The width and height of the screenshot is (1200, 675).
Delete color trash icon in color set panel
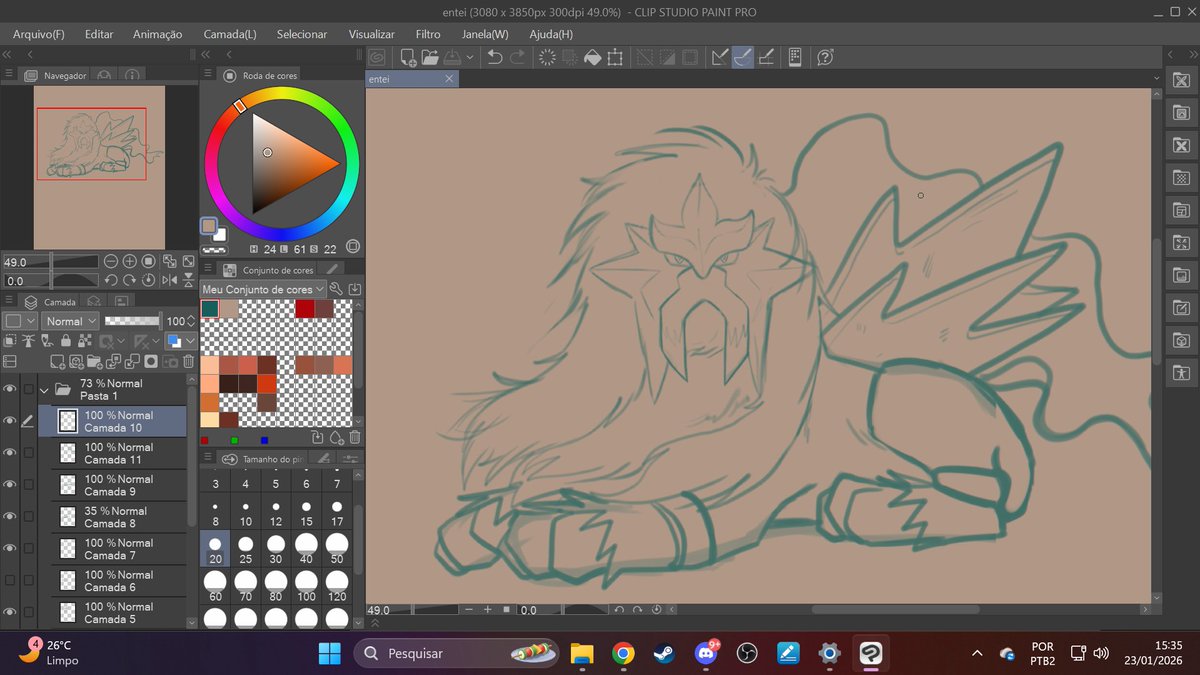355,437
